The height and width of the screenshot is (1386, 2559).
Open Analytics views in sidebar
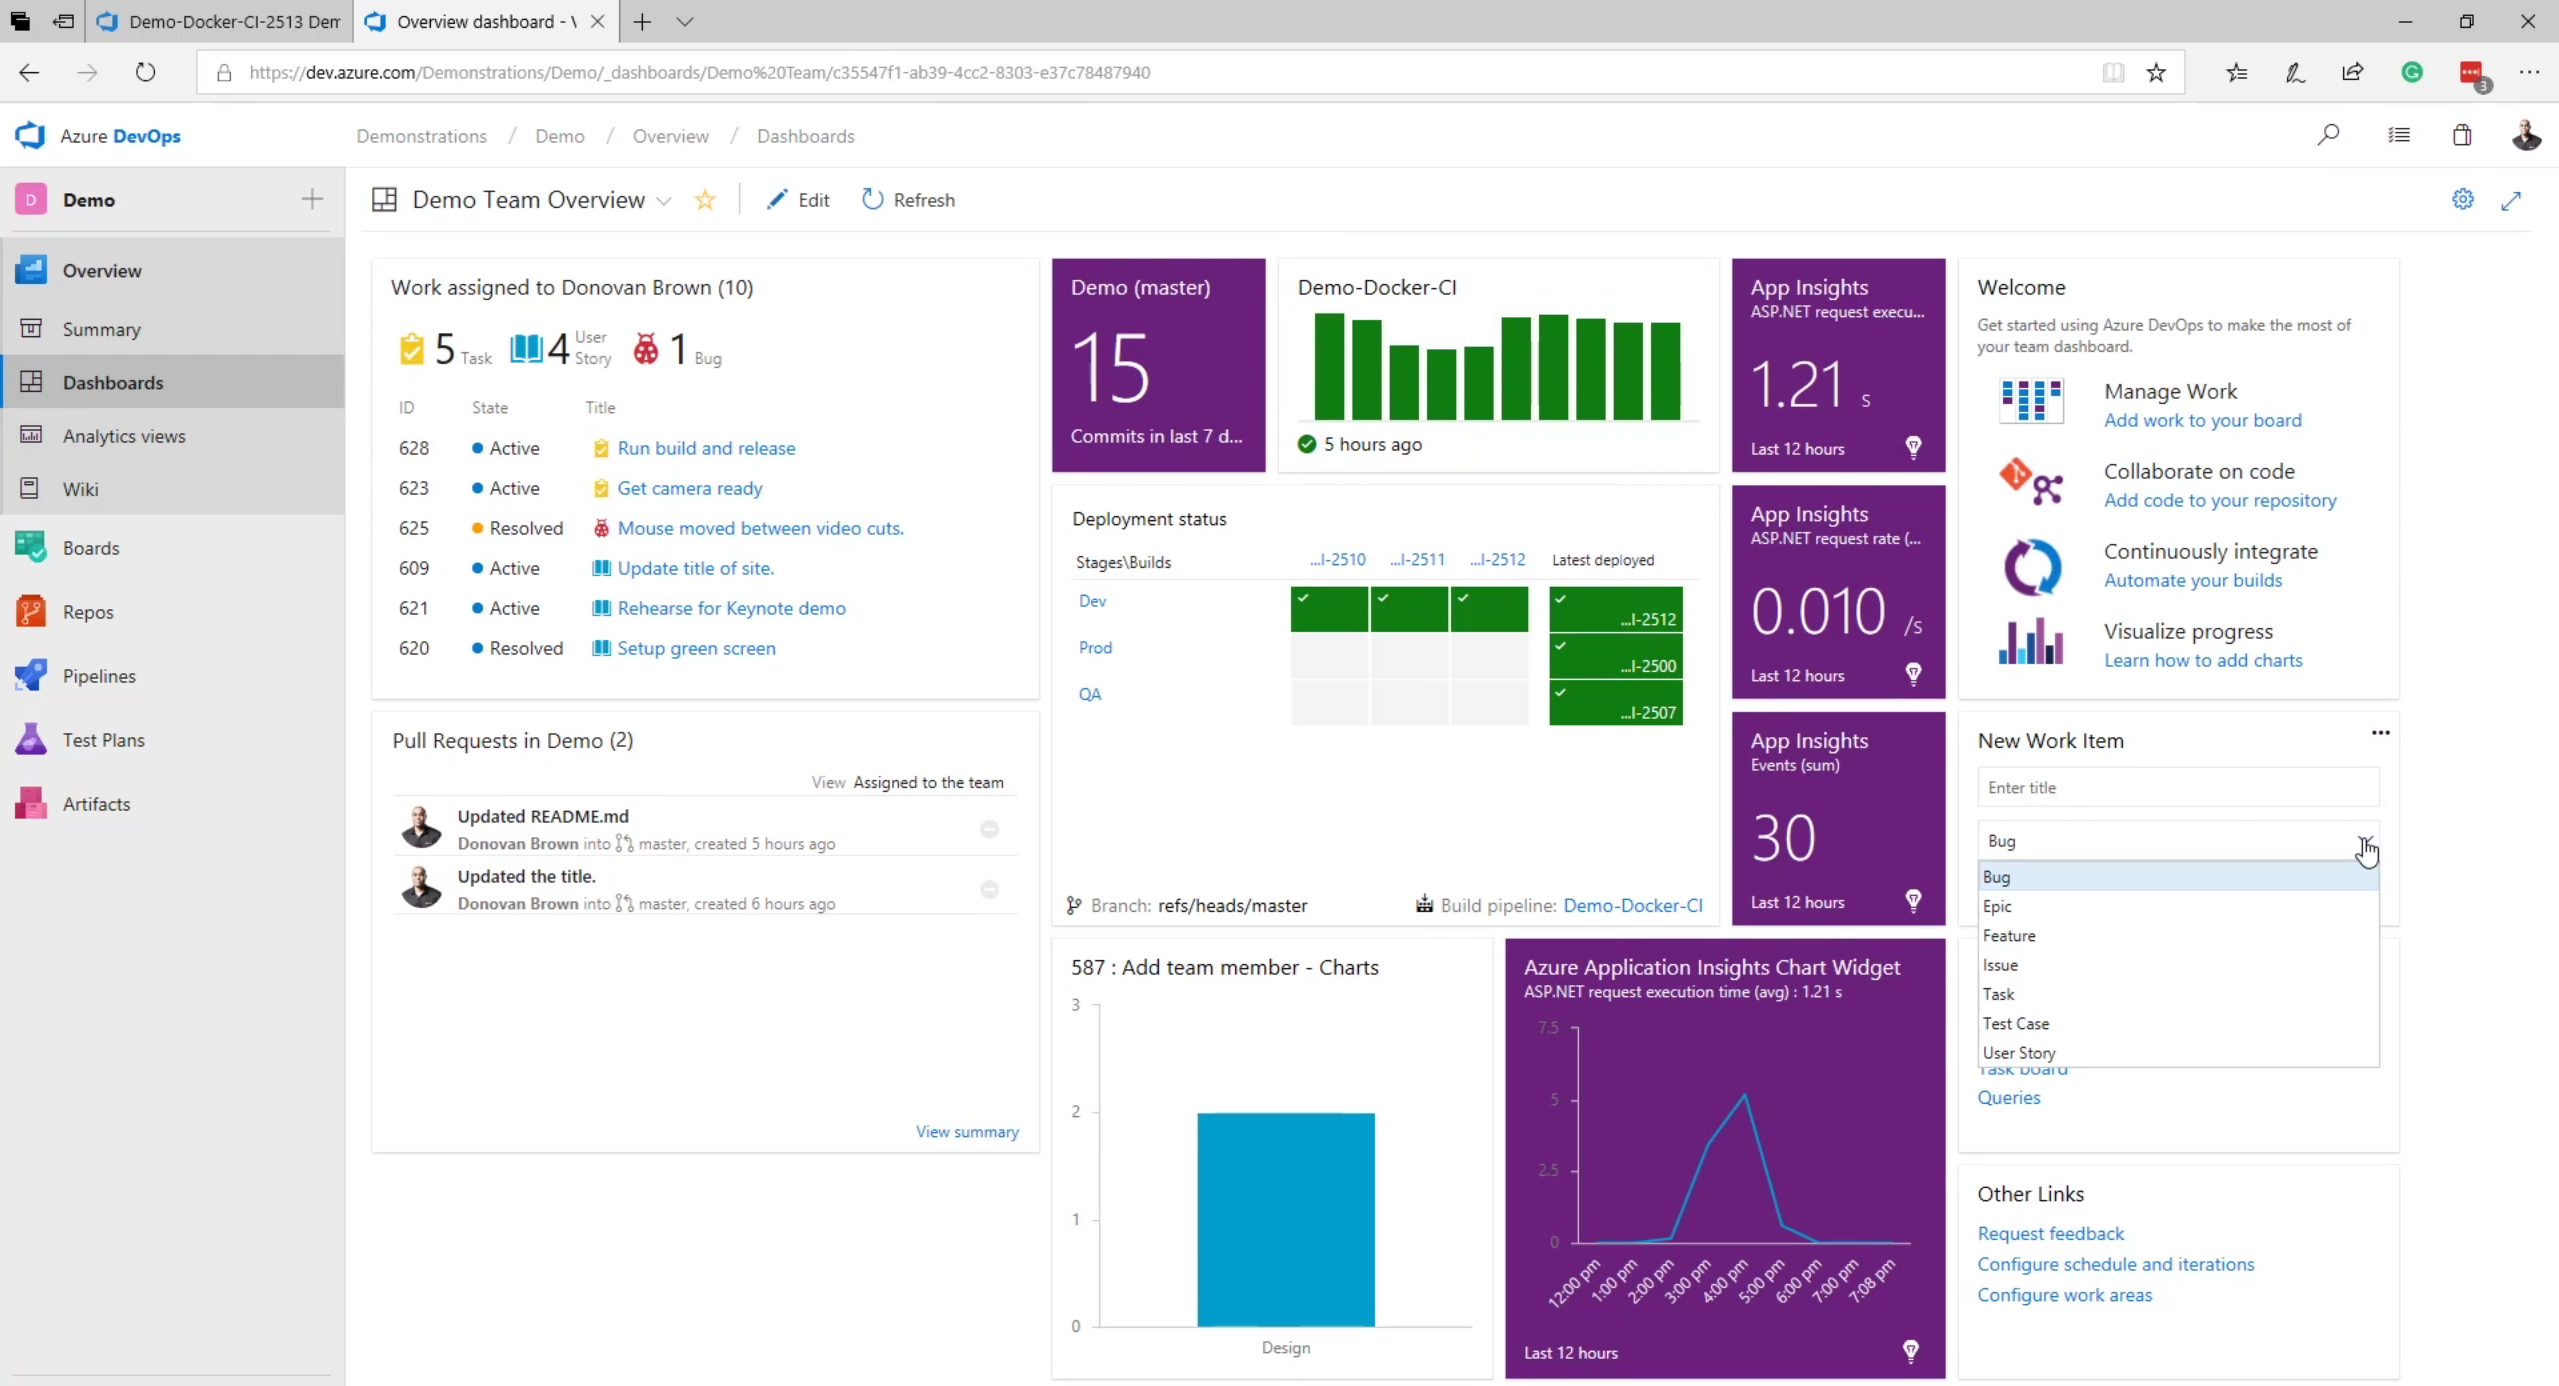point(172,435)
